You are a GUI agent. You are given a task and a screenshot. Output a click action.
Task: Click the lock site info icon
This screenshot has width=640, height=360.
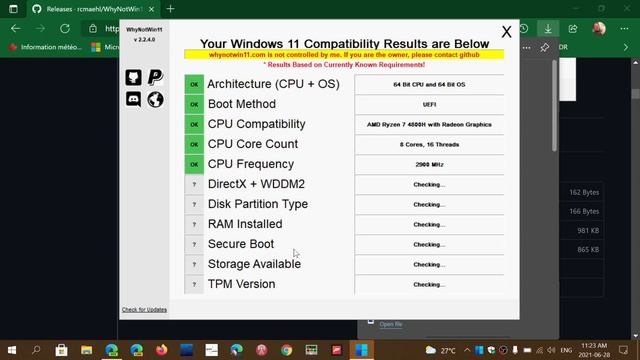pos(93,29)
